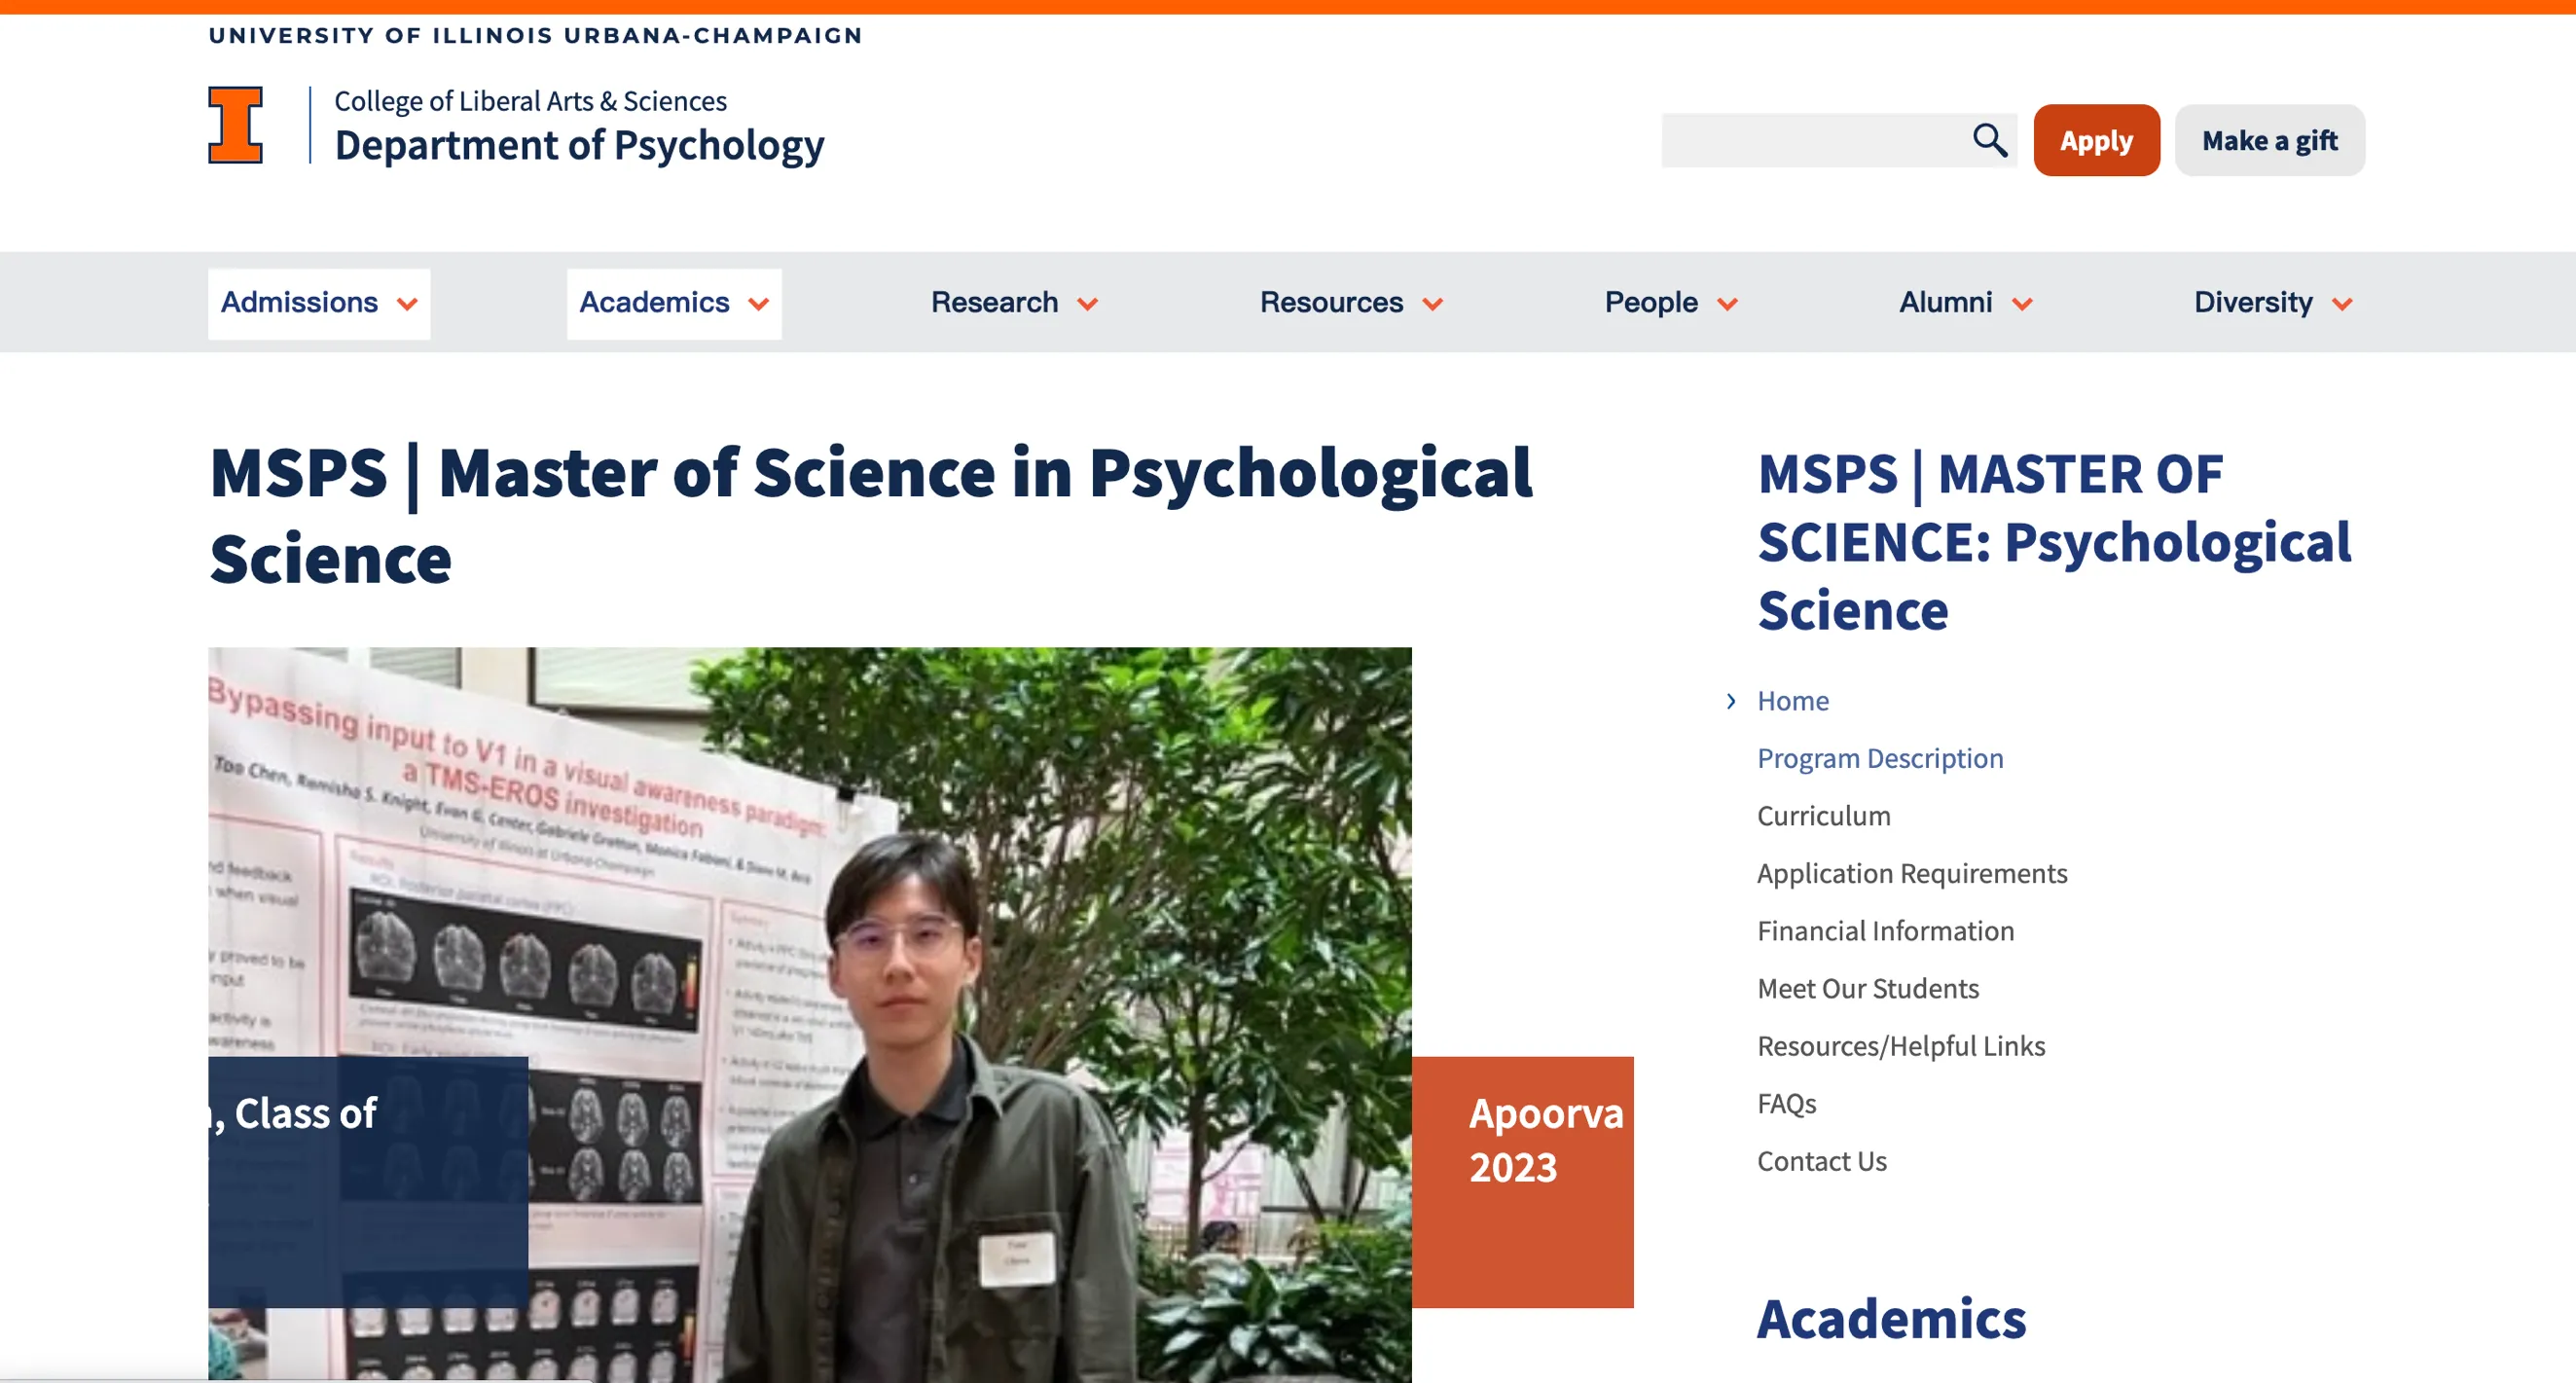Click the chevron arrow beside Home link

(x=1731, y=701)
